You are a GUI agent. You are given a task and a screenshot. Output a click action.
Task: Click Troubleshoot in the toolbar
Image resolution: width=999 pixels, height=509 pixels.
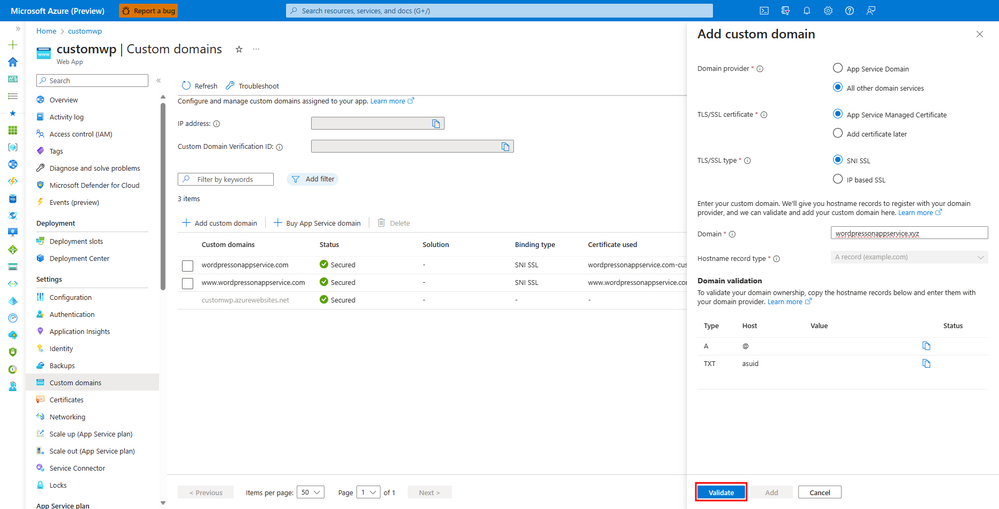coord(252,86)
